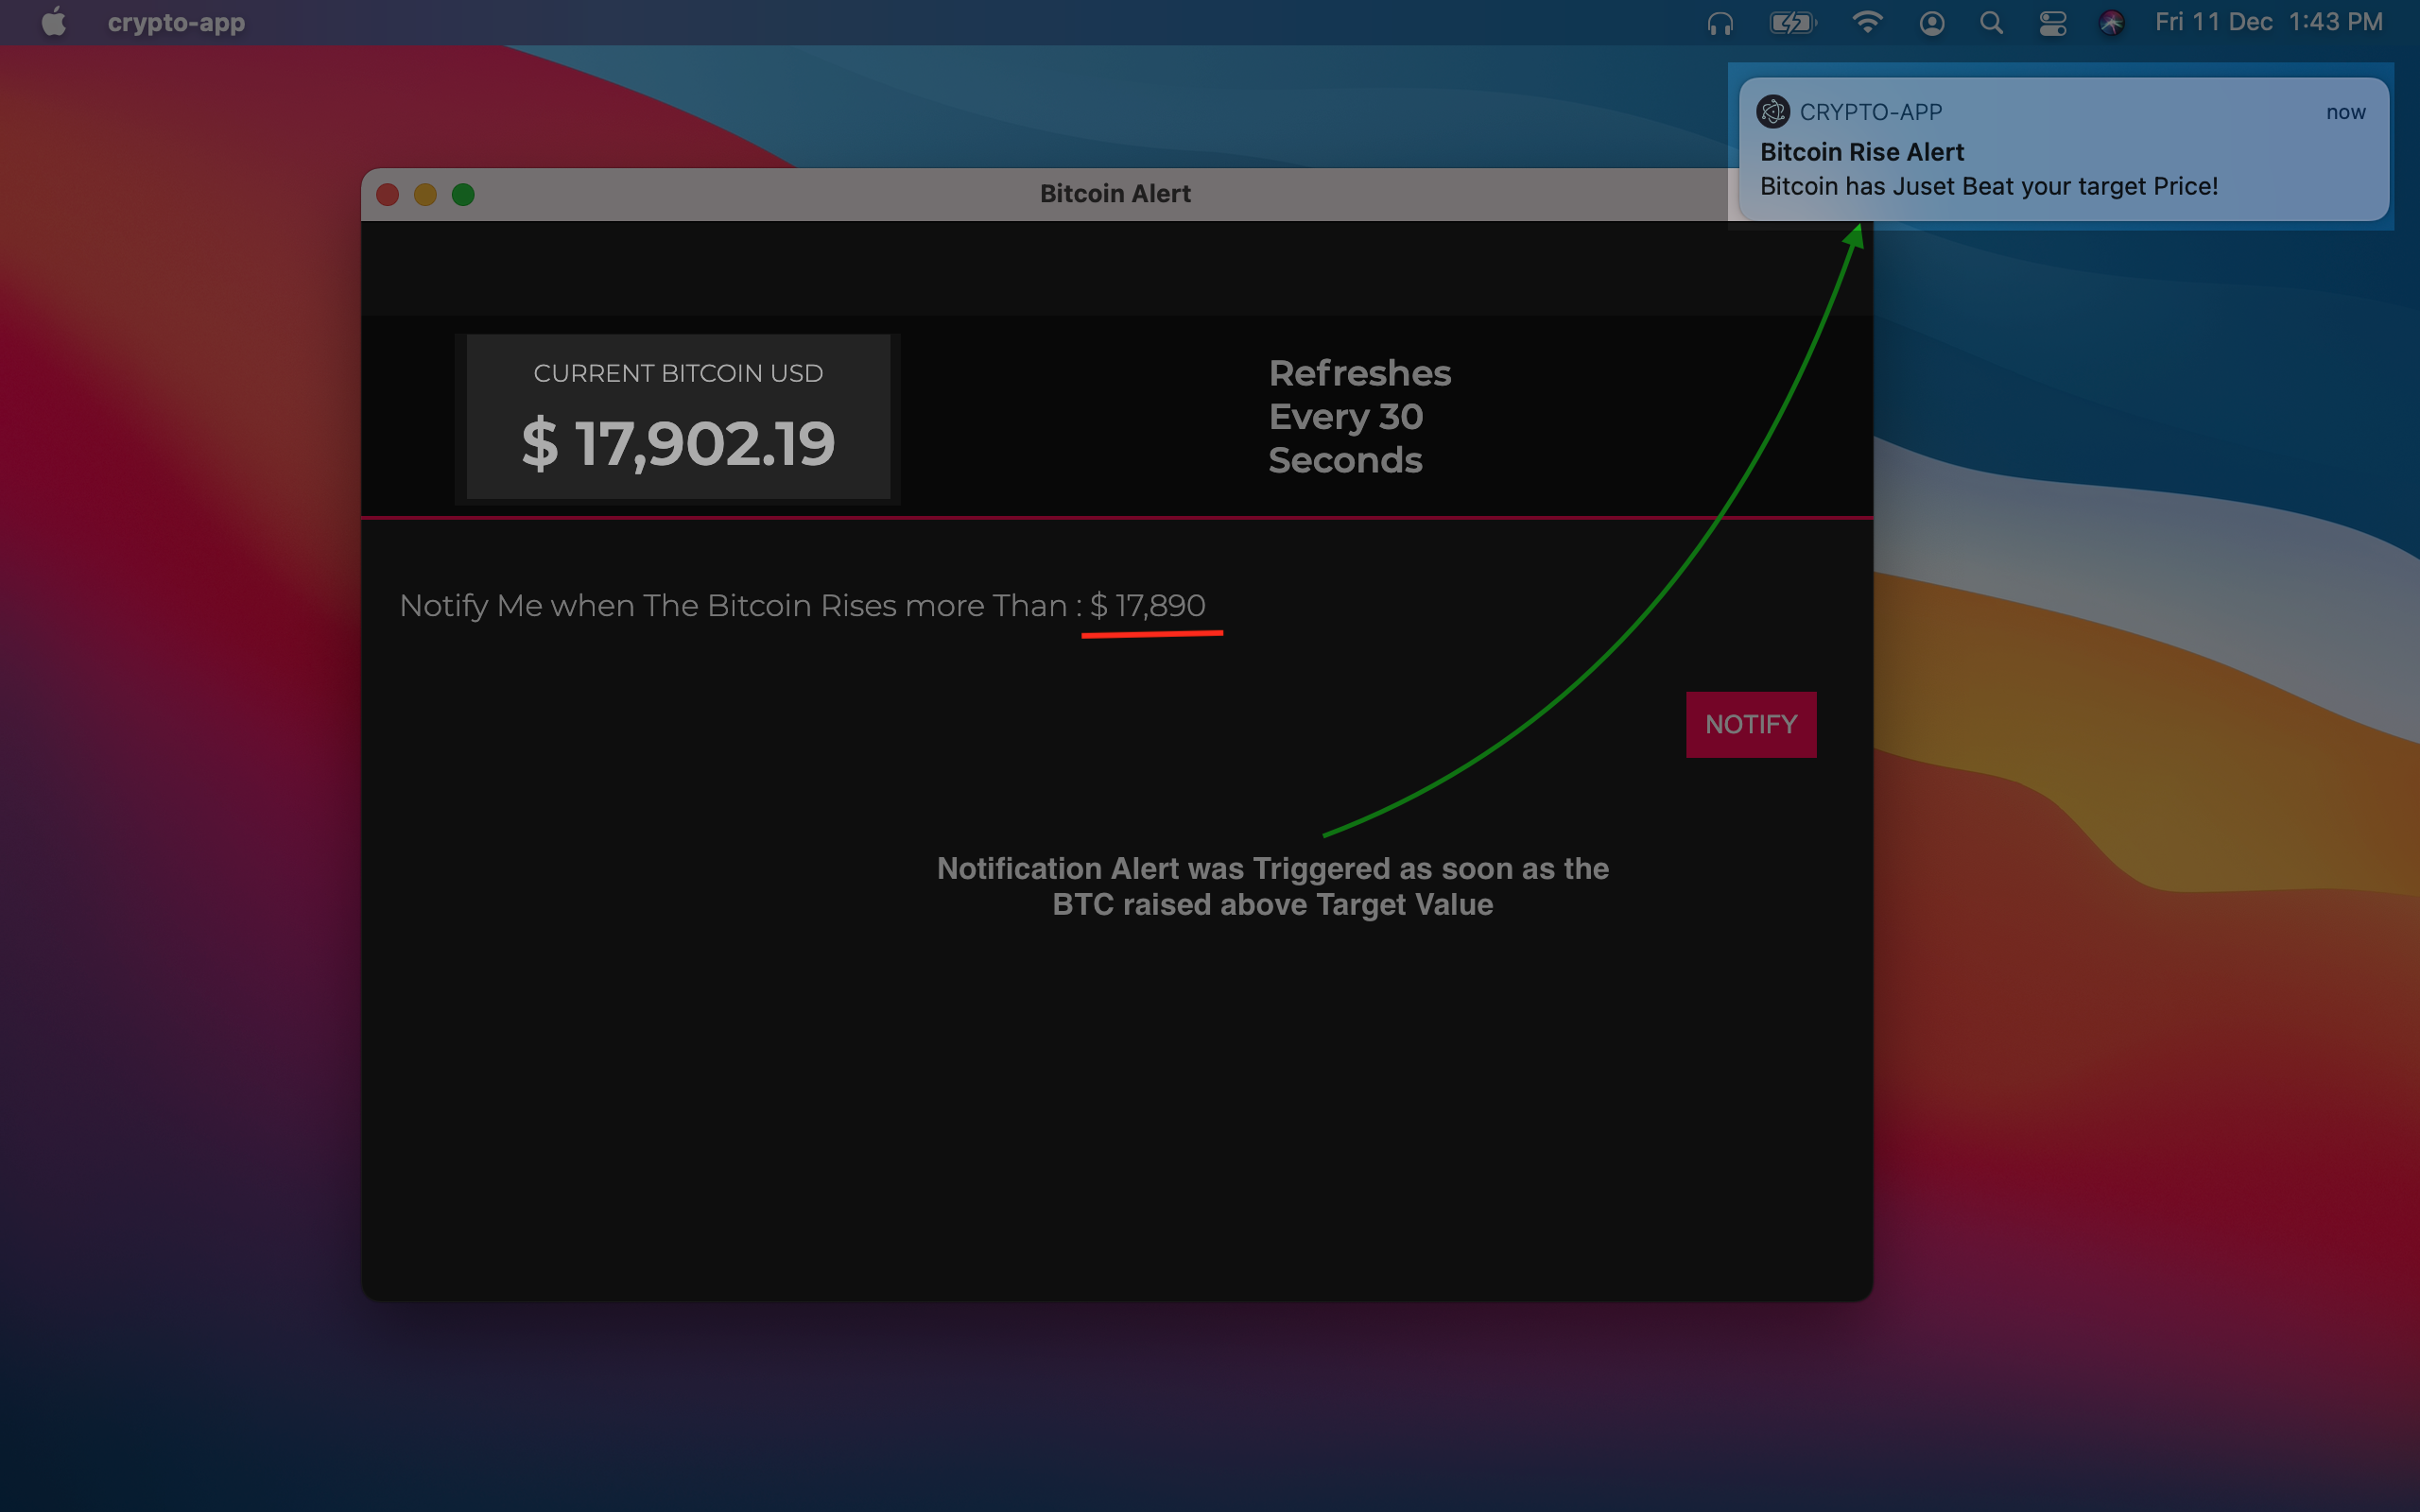2420x1512 pixels.
Task: Open the Apple menu
Action: 54,22
